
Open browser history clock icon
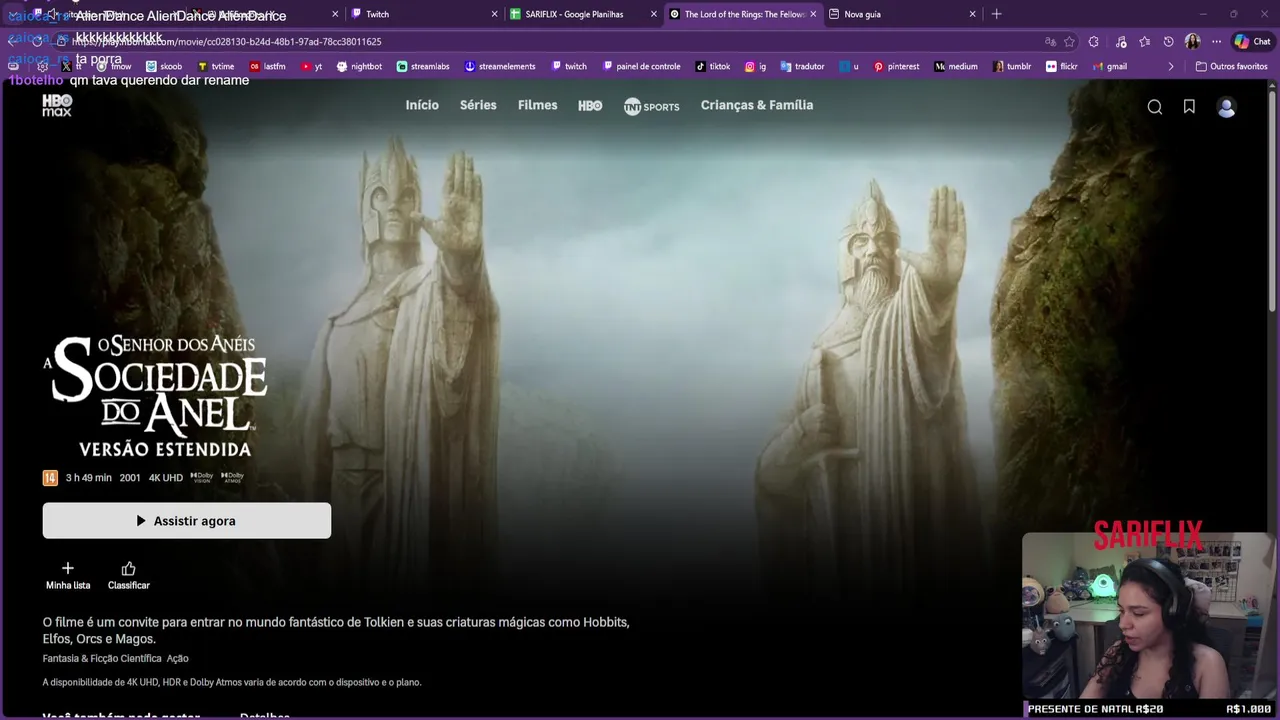point(1169,42)
